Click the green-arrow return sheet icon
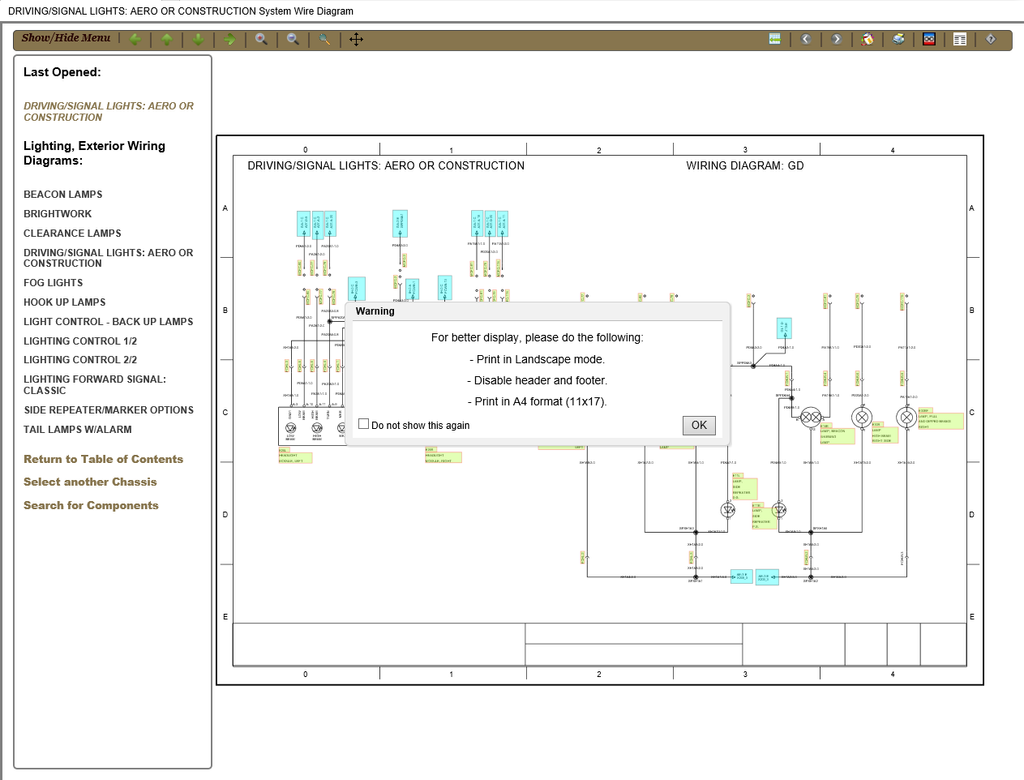Screen dimensions: 1024x780 (x=775, y=39)
